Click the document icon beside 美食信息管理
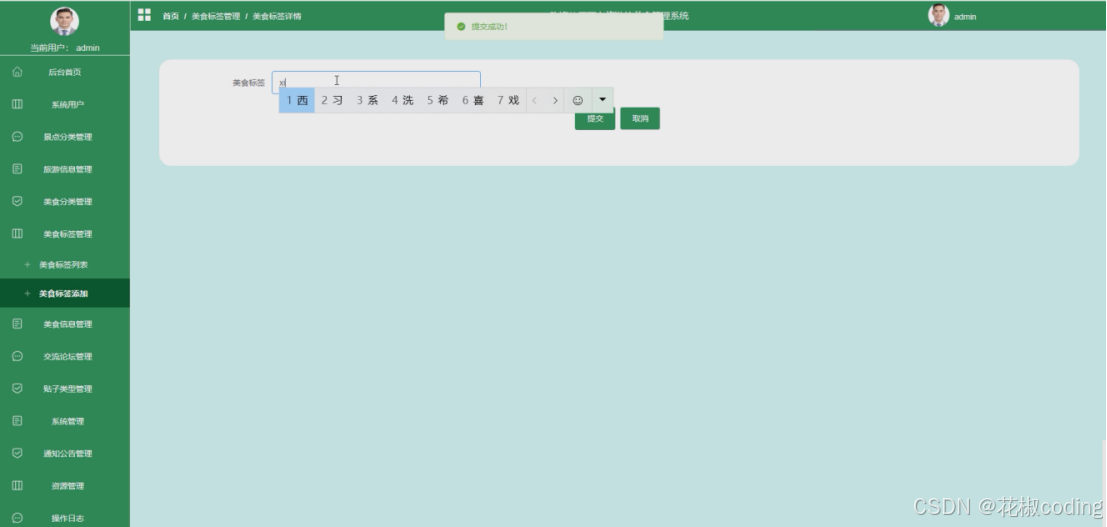The image size is (1107, 527). click(x=18, y=324)
